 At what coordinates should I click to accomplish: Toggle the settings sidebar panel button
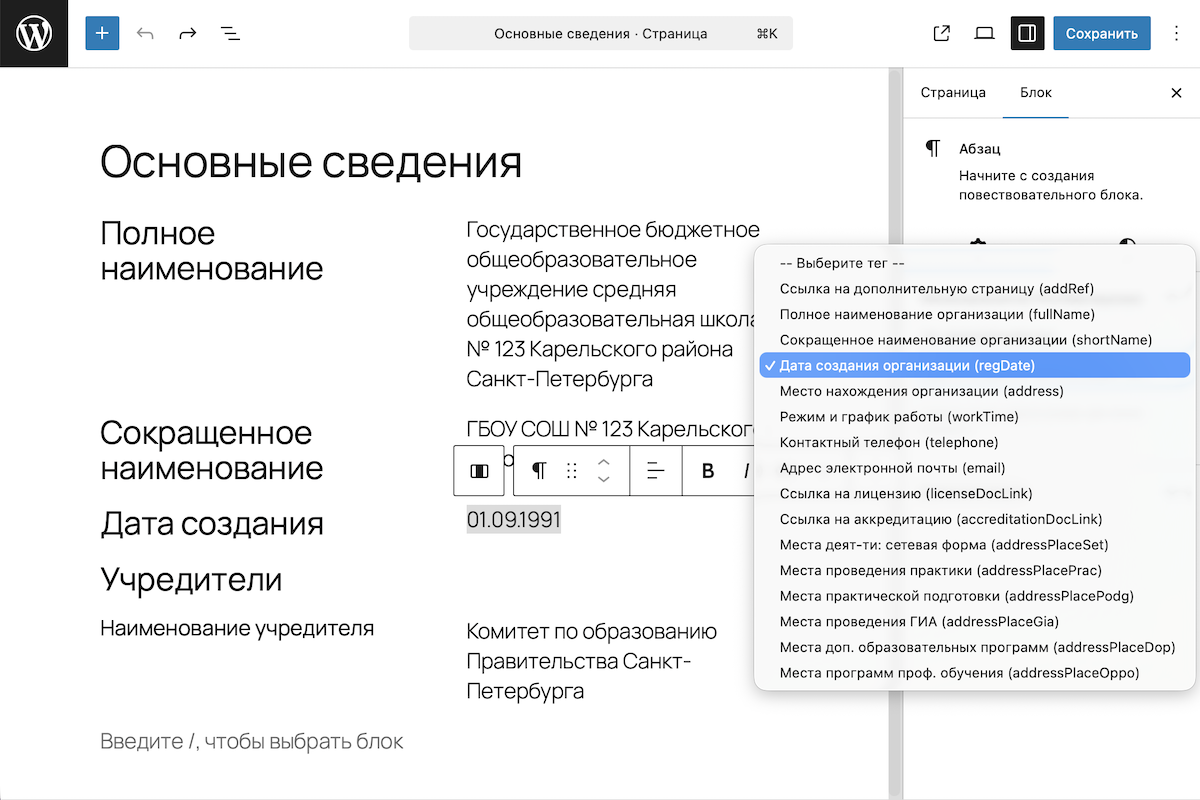pos(1027,34)
